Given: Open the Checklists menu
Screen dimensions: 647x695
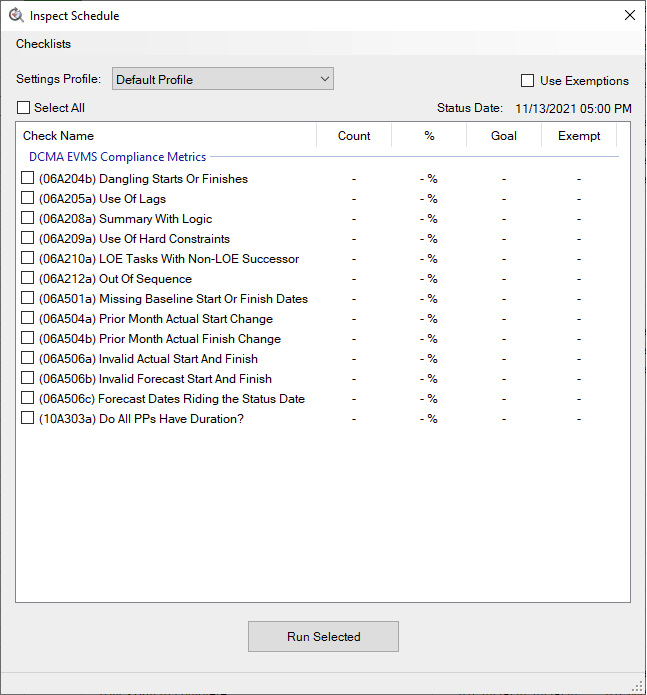Looking at the screenshot, I should pos(43,44).
